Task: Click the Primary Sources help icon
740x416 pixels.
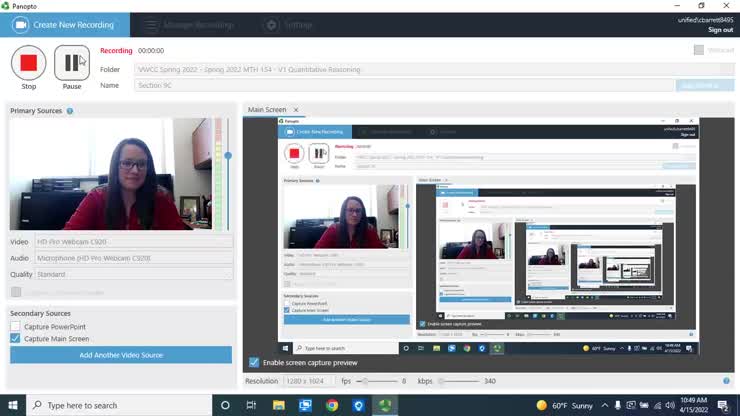Action: pos(70,111)
